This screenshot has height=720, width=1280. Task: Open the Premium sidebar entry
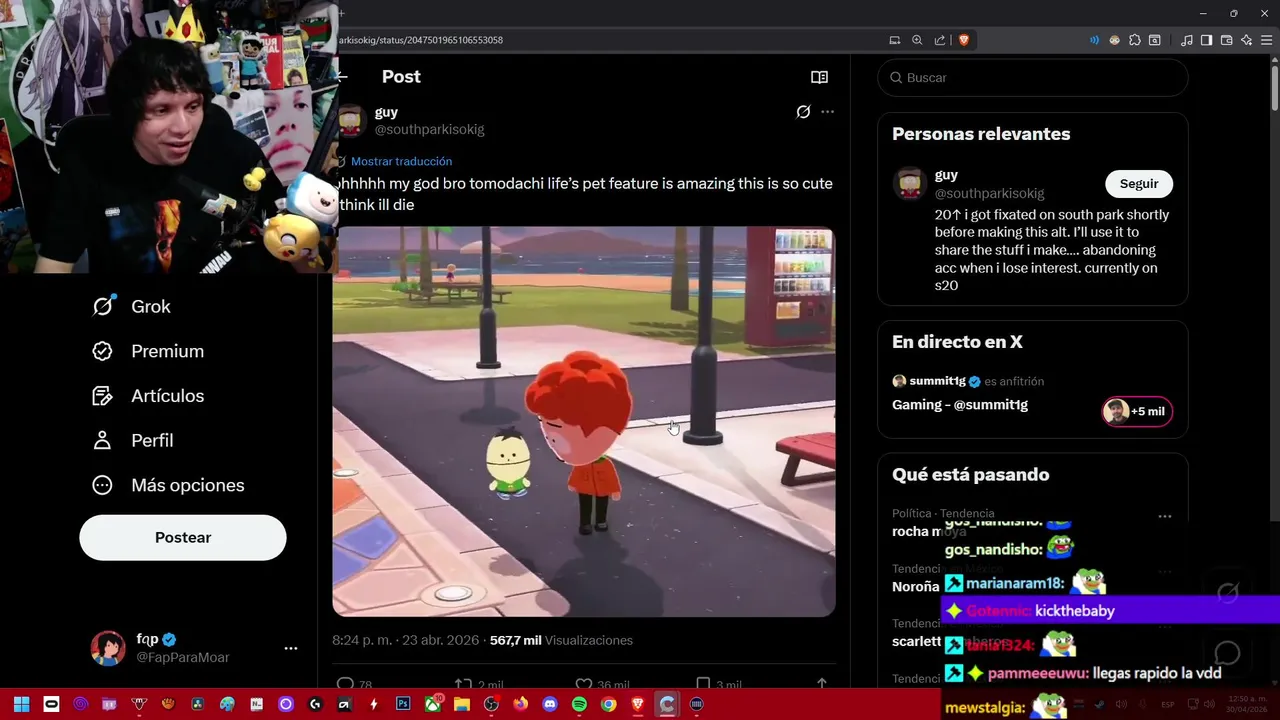tap(148, 351)
